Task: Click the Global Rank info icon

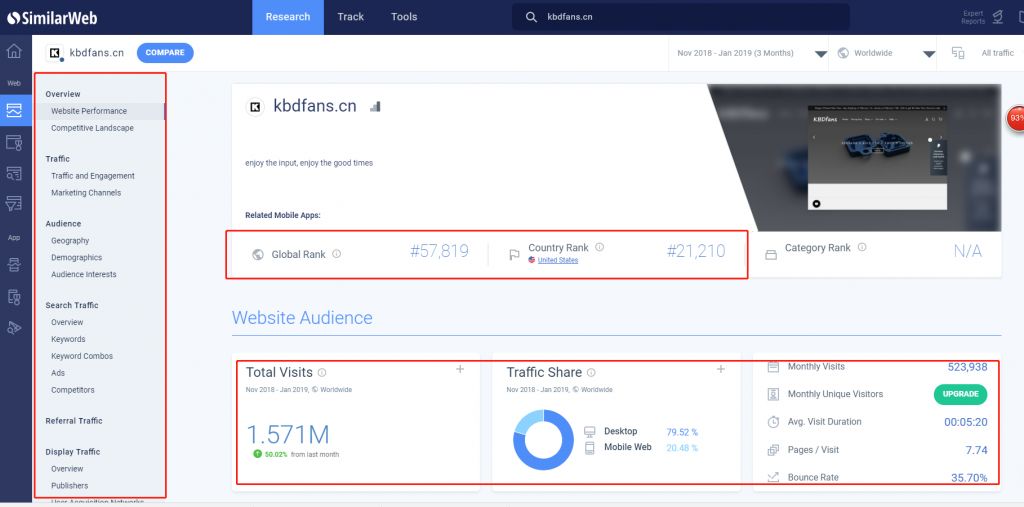Action: 336,254
